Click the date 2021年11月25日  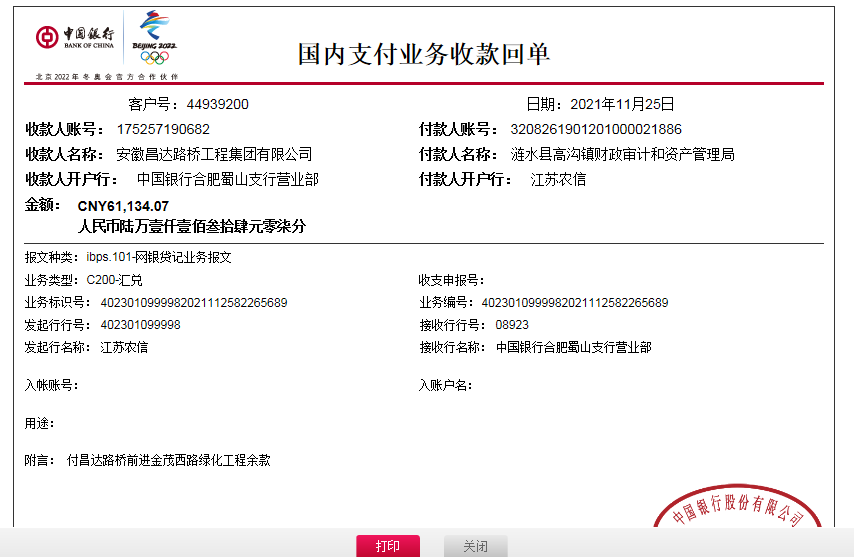pyautogui.click(x=622, y=104)
